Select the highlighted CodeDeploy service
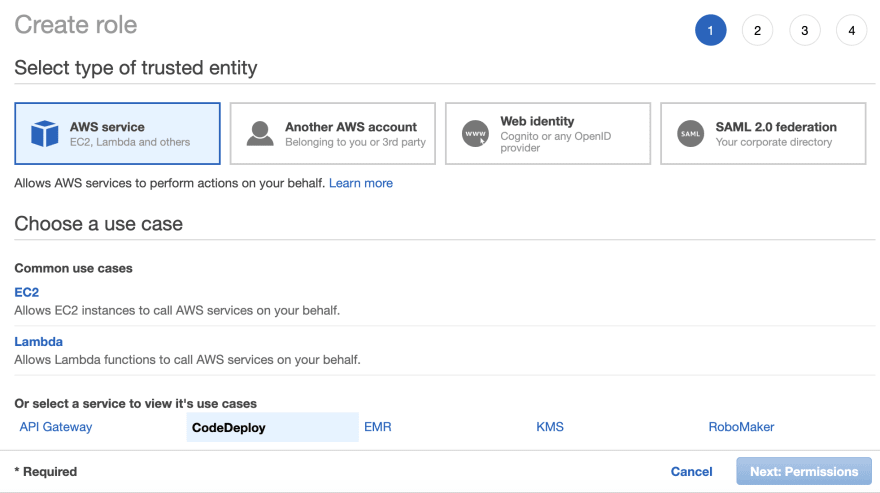This screenshot has width=880, height=493. coord(273,427)
